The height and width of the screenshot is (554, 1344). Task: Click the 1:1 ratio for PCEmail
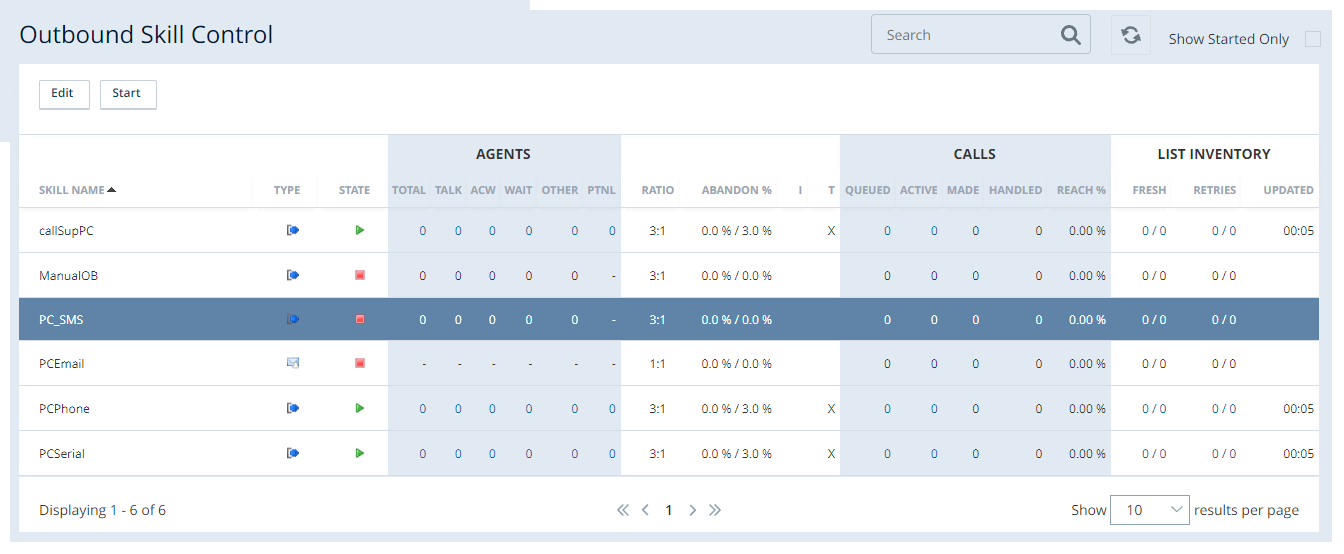657,364
